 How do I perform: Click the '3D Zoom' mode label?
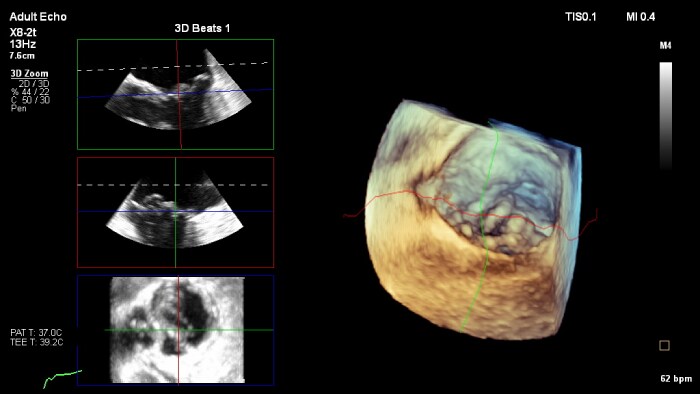point(29,74)
